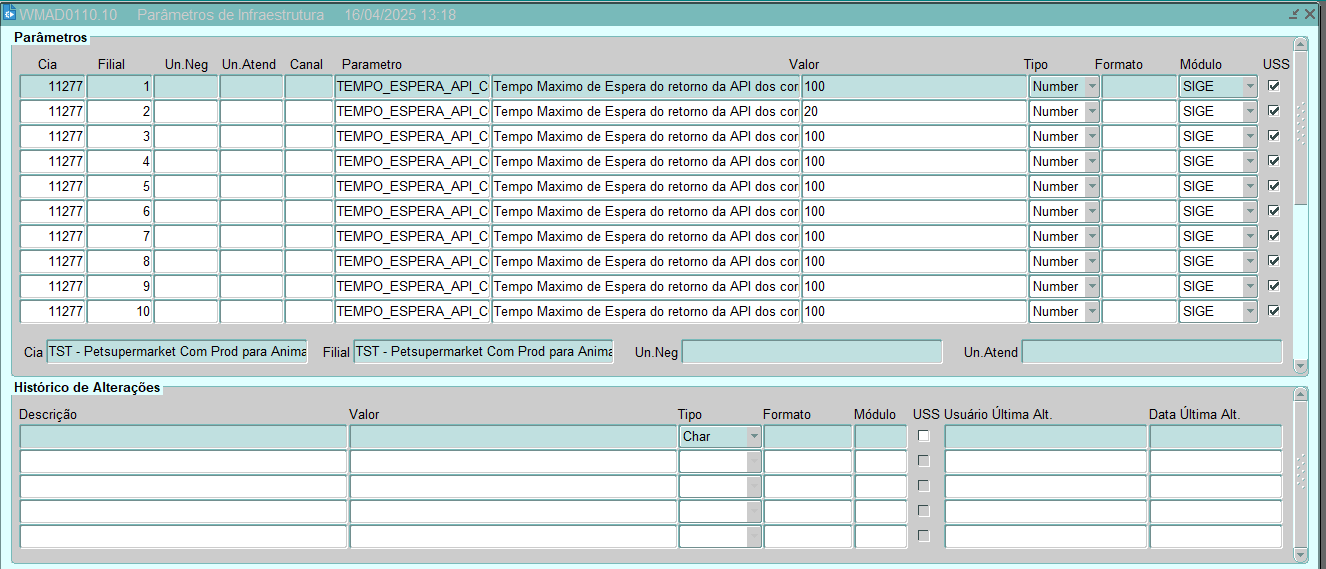Click Parametro field for Filial 7

412,237
